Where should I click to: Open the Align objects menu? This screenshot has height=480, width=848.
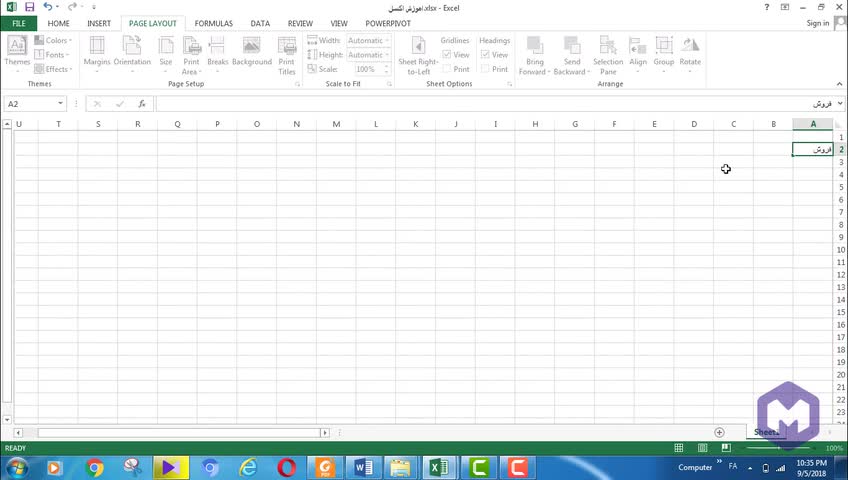[638, 54]
